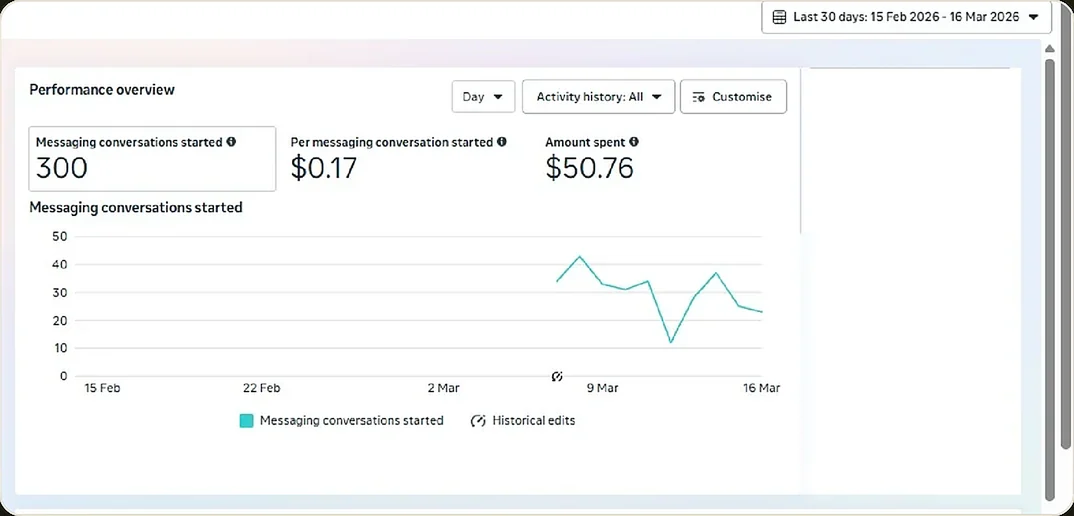The image size is (1074, 516).
Task: Click the historical edit marker on chart axis
Action: [557, 376]
